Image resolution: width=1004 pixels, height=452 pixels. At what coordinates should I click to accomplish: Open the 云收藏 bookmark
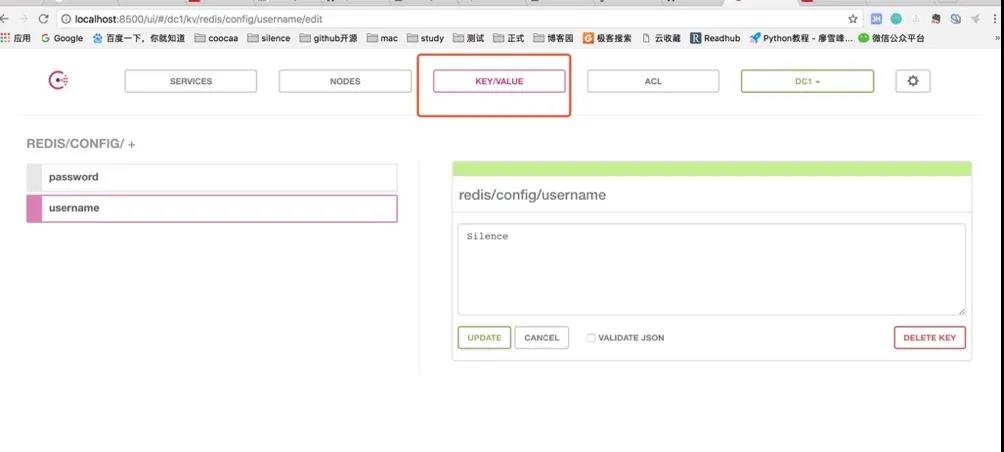click(x=661, y=38)
